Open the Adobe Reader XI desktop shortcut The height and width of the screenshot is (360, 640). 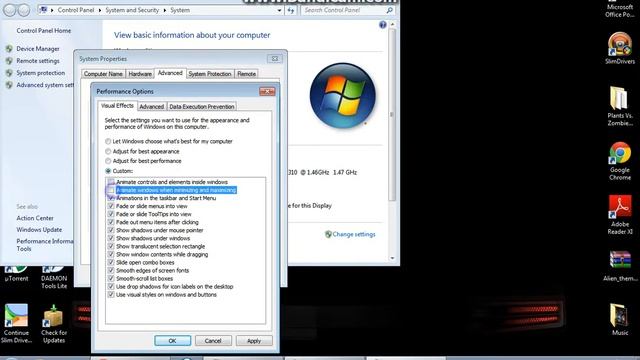tap(620, 215)
